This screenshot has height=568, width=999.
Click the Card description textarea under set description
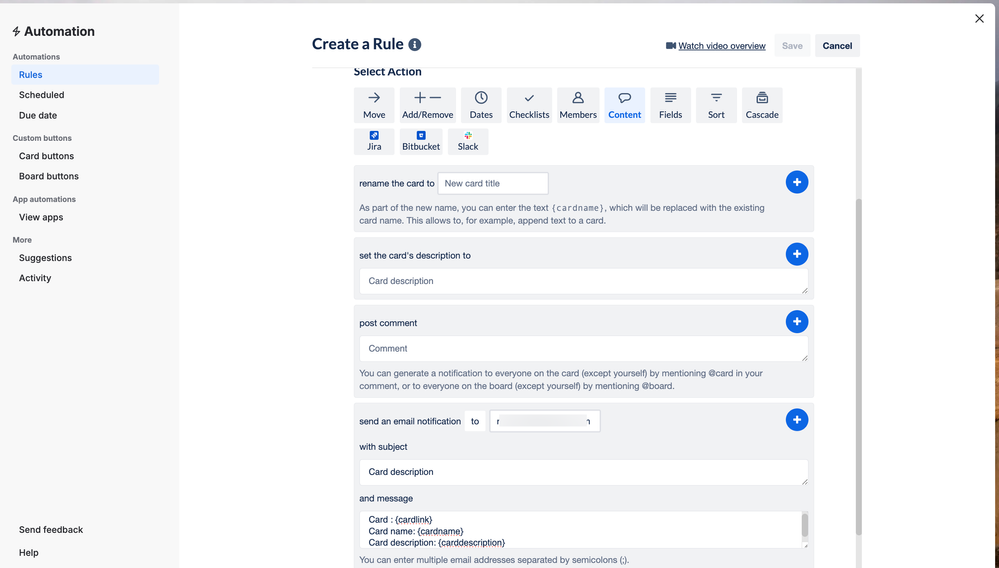pyautogui.click(x=584, y=281)
